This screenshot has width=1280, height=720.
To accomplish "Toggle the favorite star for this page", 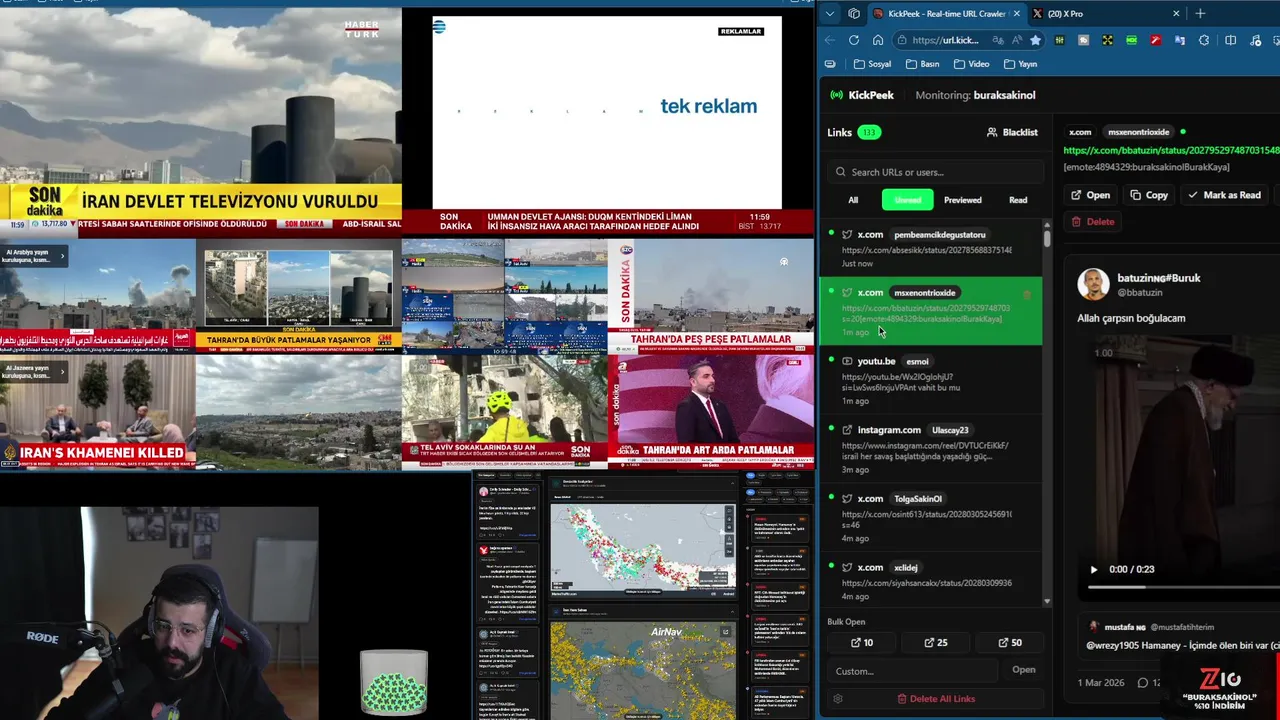I will click(1035, 40).
